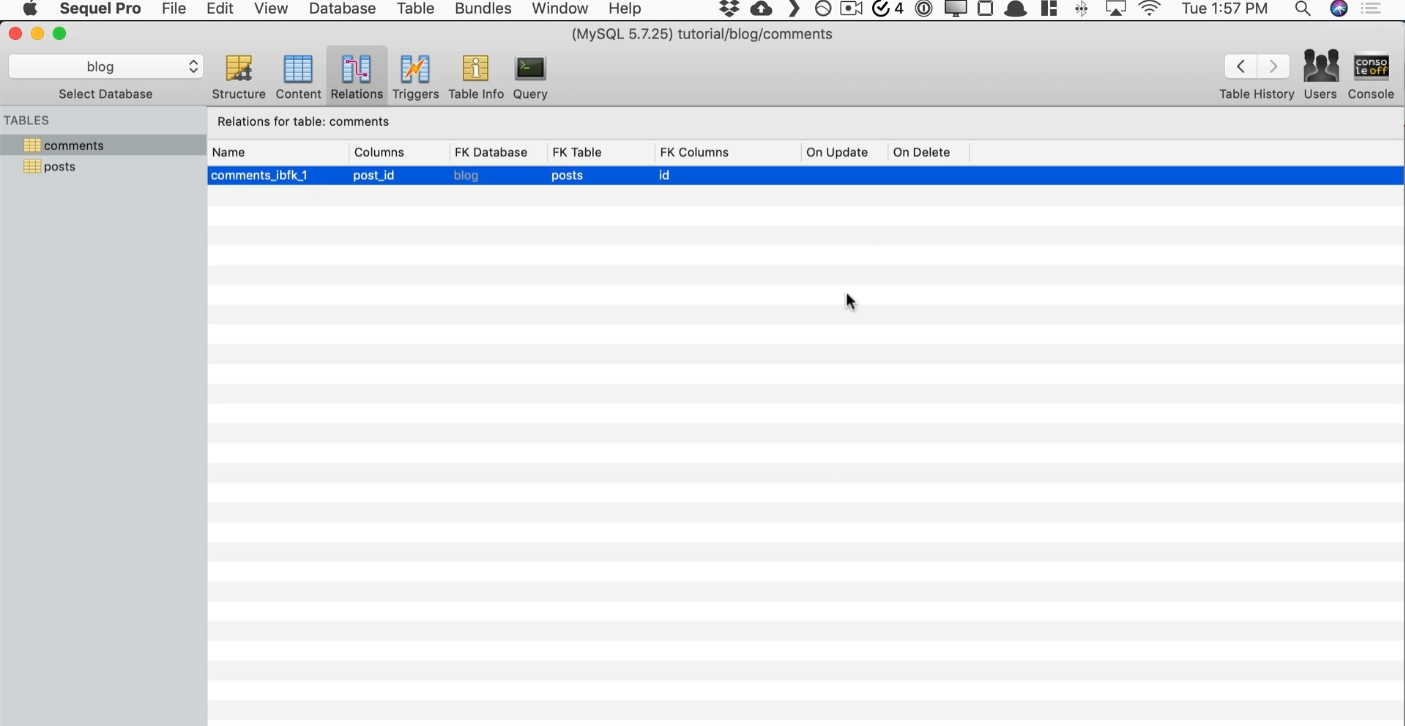Click the post_id cell in relation row
Image resolution: width=1405 pixels, height=726 pixels.
click(x=374, y=175)
